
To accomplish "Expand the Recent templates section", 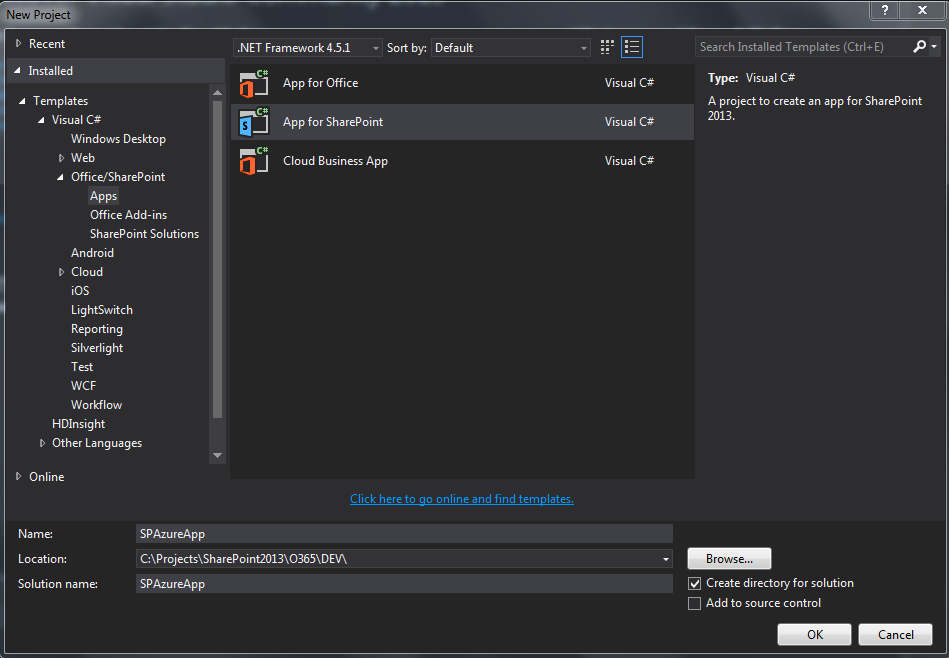I will click(18, 43).
